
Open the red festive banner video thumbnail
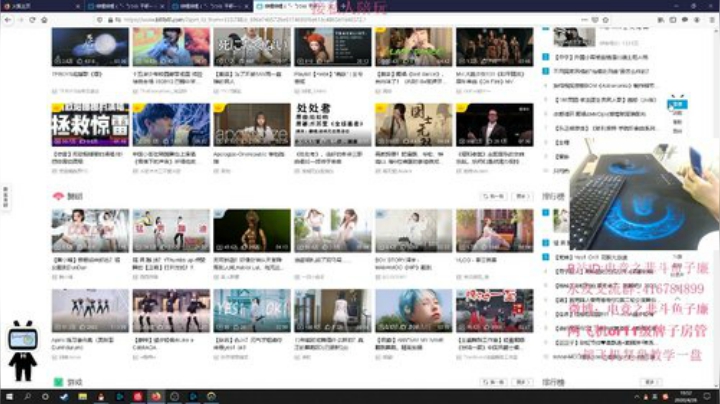[495, 310]
